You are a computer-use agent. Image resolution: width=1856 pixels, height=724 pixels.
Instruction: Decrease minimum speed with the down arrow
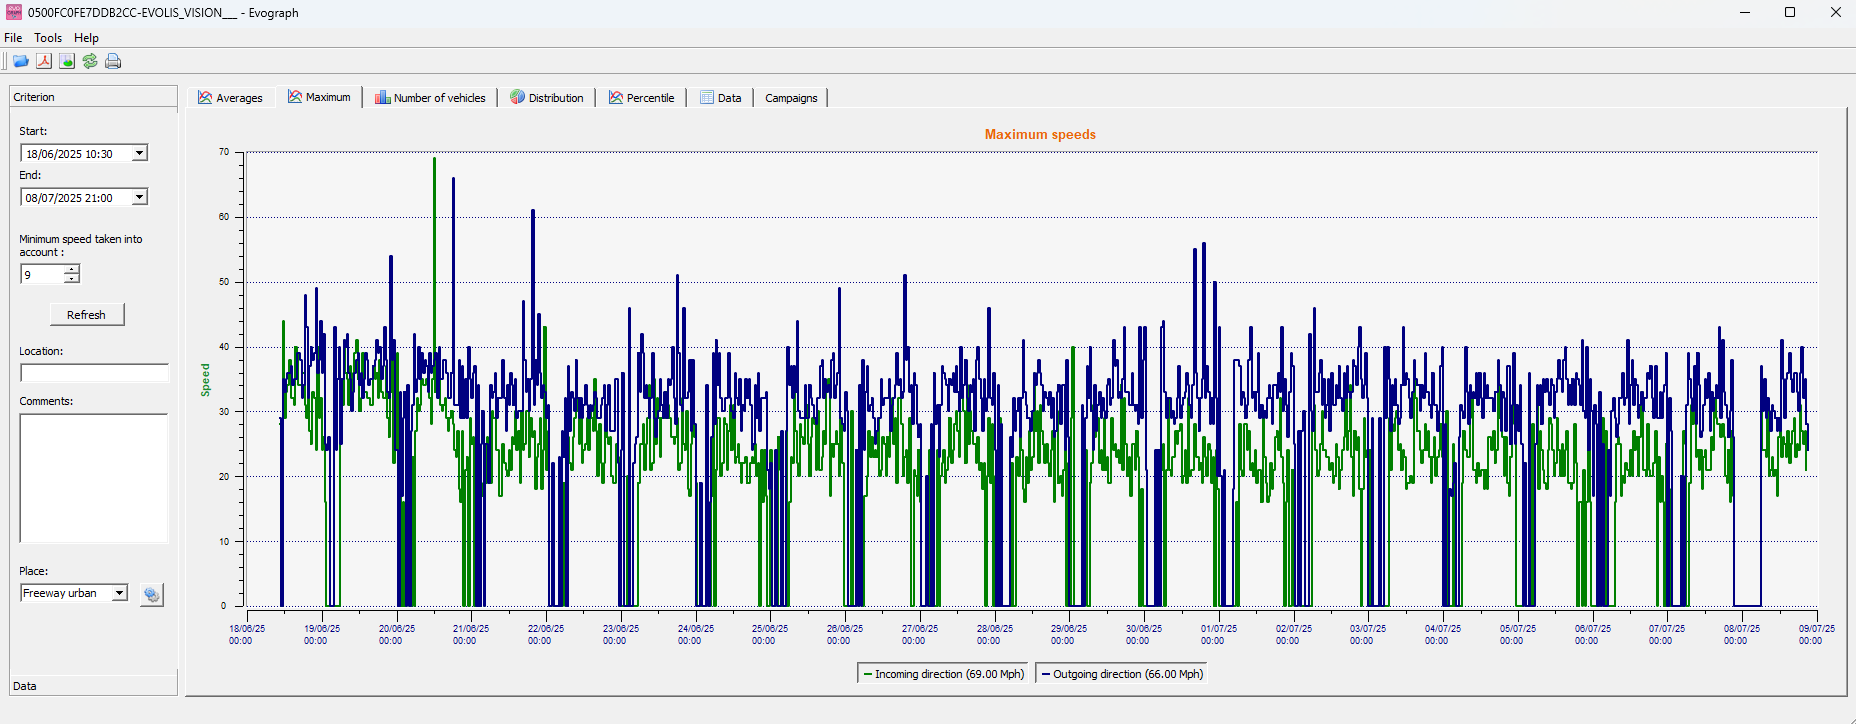[72, 278]
